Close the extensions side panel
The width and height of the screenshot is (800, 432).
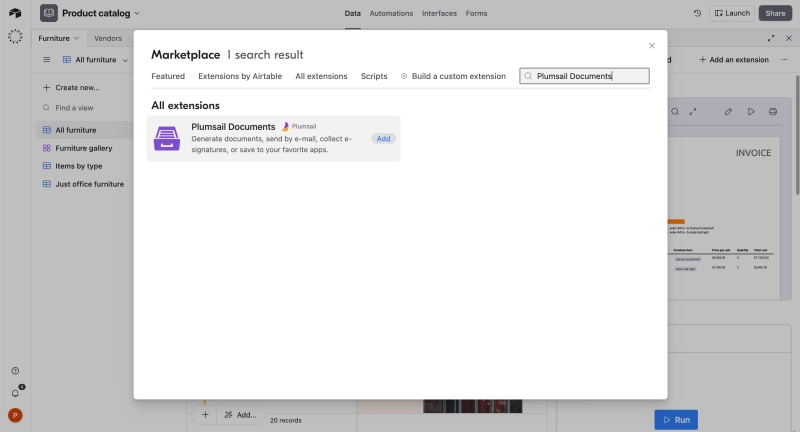[x=789, y=38]
